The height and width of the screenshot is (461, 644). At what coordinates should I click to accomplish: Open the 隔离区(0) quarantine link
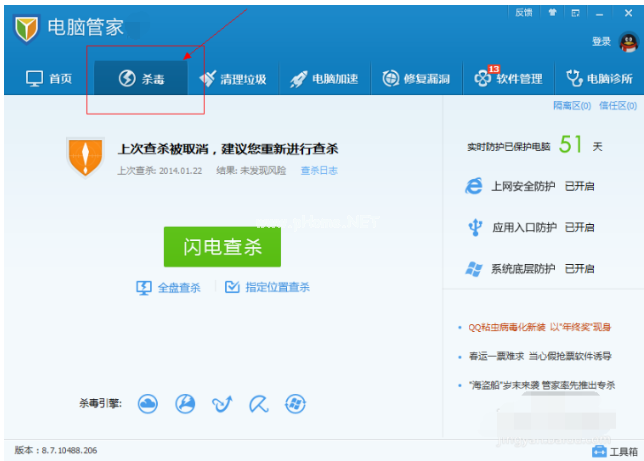[x=571, y=106]
